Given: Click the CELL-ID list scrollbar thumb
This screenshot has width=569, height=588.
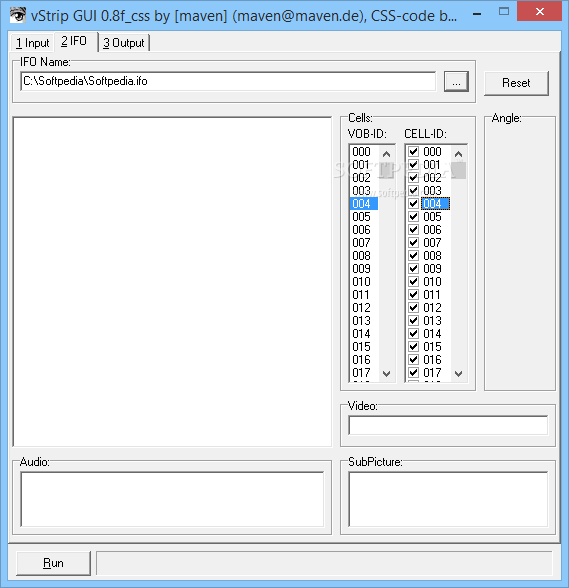Looking at the screenshot, I should 458,170.
